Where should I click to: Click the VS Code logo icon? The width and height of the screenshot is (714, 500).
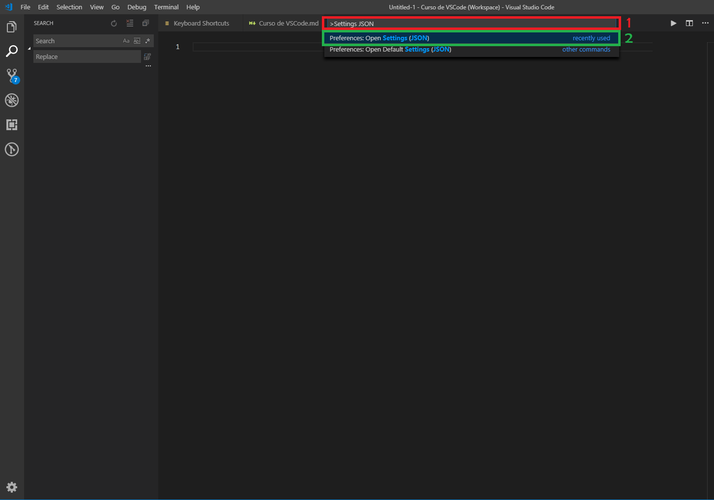(x=9, y=7)
